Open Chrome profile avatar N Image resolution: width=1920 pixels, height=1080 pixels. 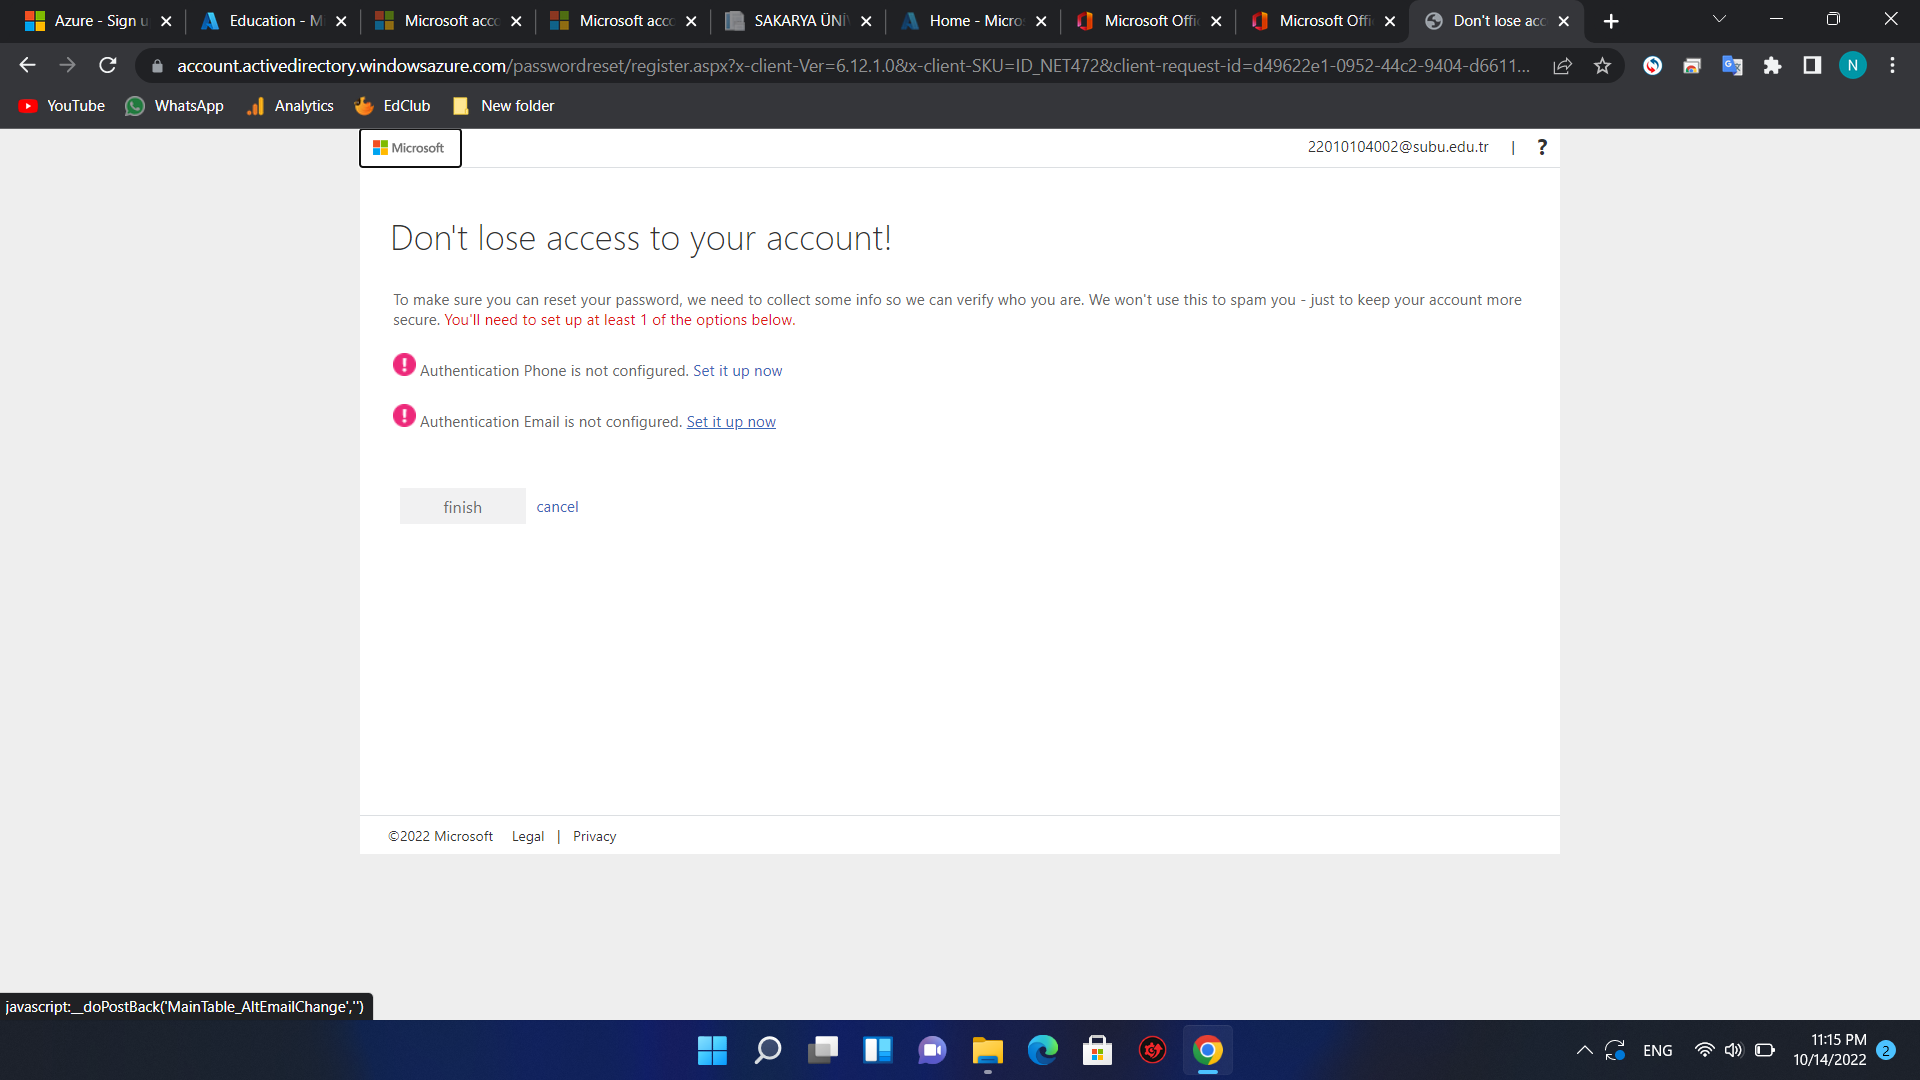point(1852,66)
